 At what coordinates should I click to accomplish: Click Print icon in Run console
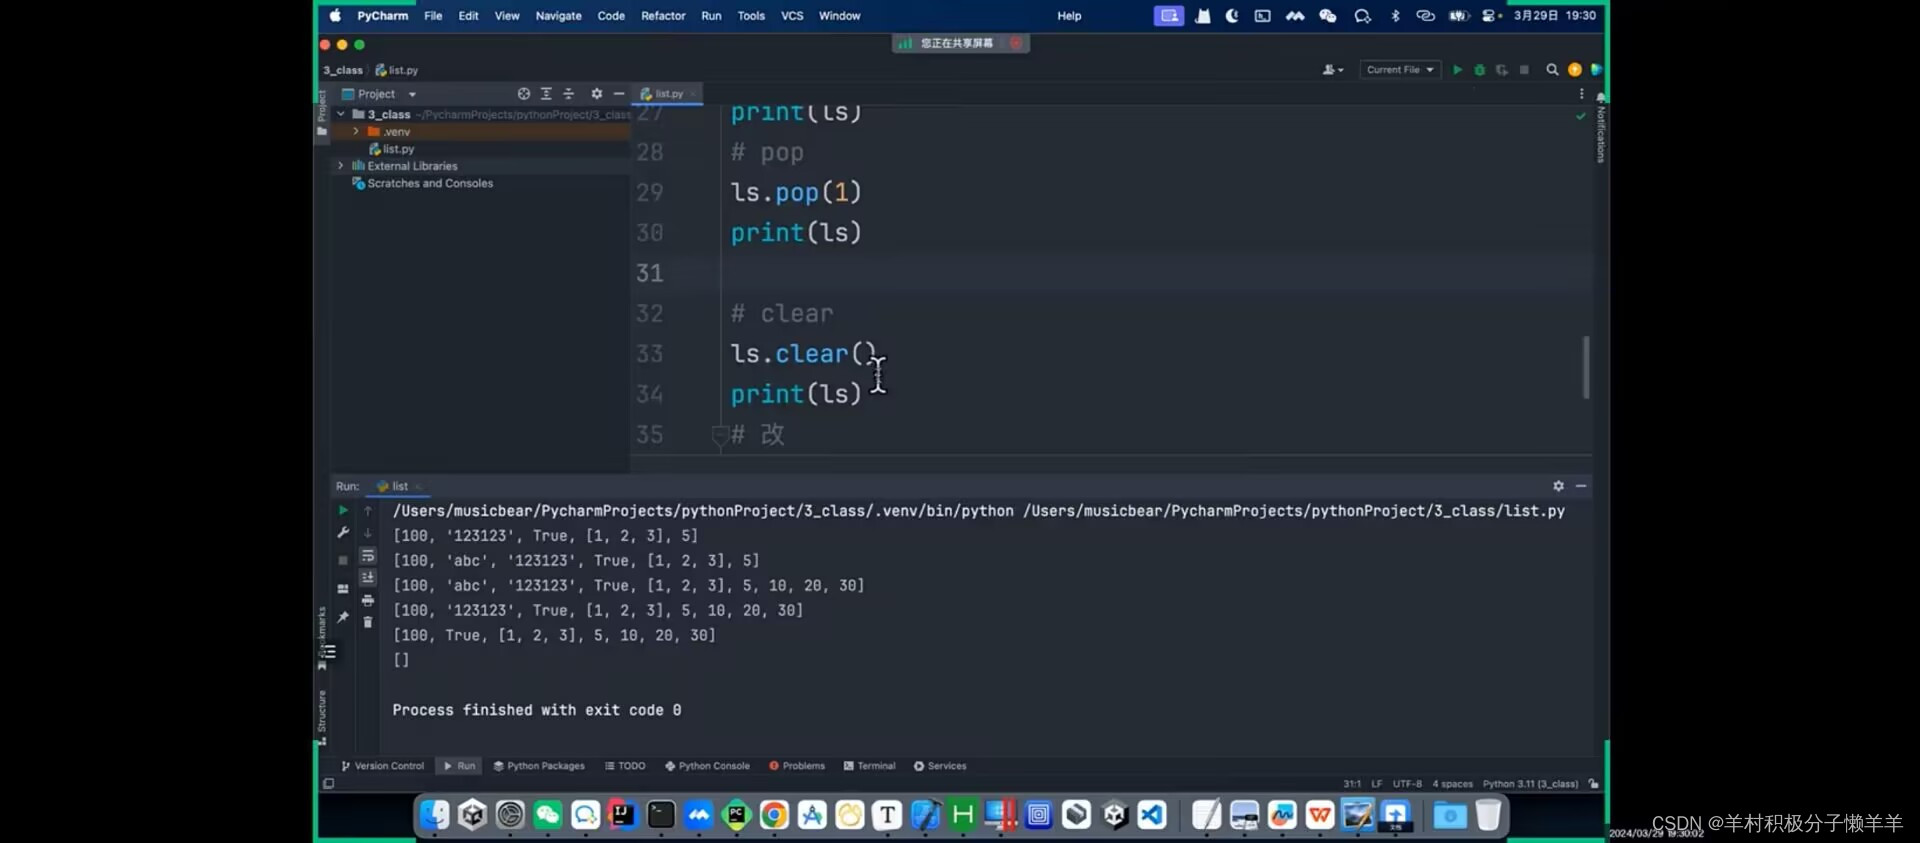(368, 600)
